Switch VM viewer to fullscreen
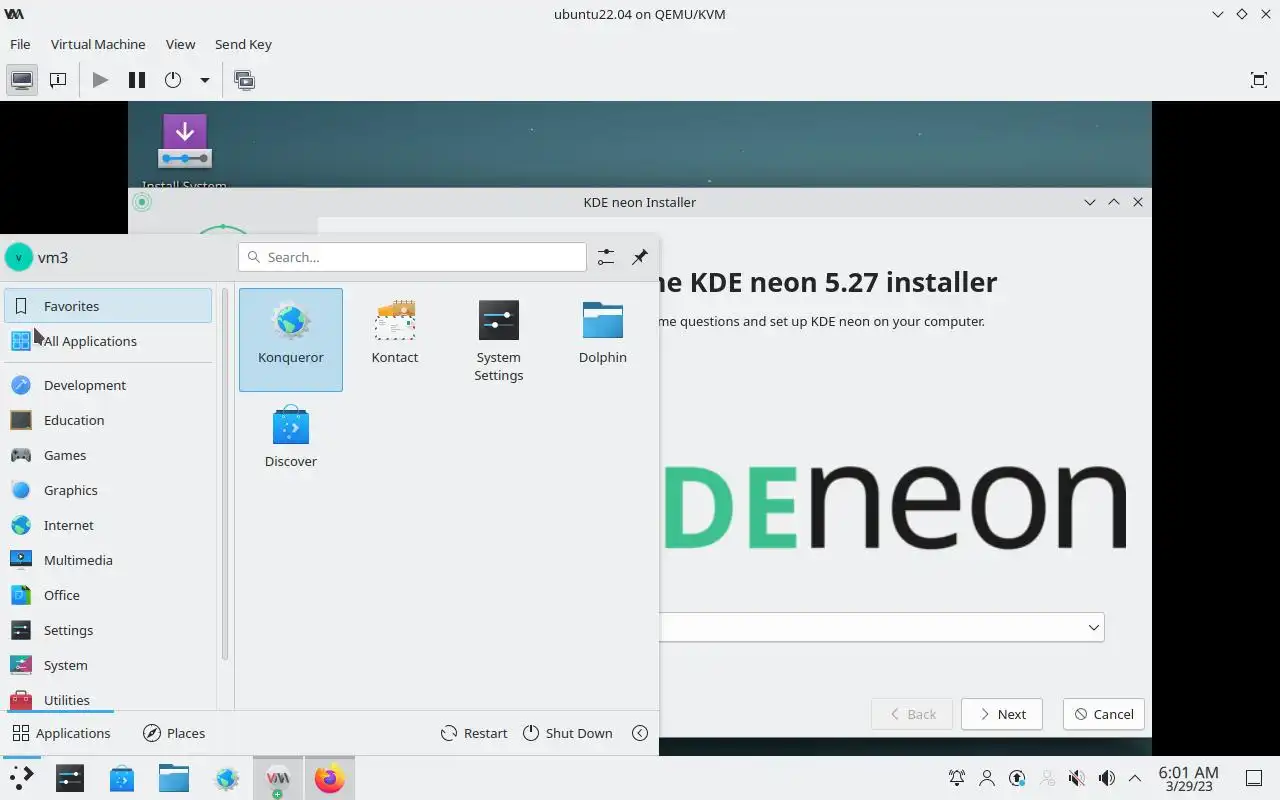The width and height of the screenshot is (1280, 800). click(1259, 80)
